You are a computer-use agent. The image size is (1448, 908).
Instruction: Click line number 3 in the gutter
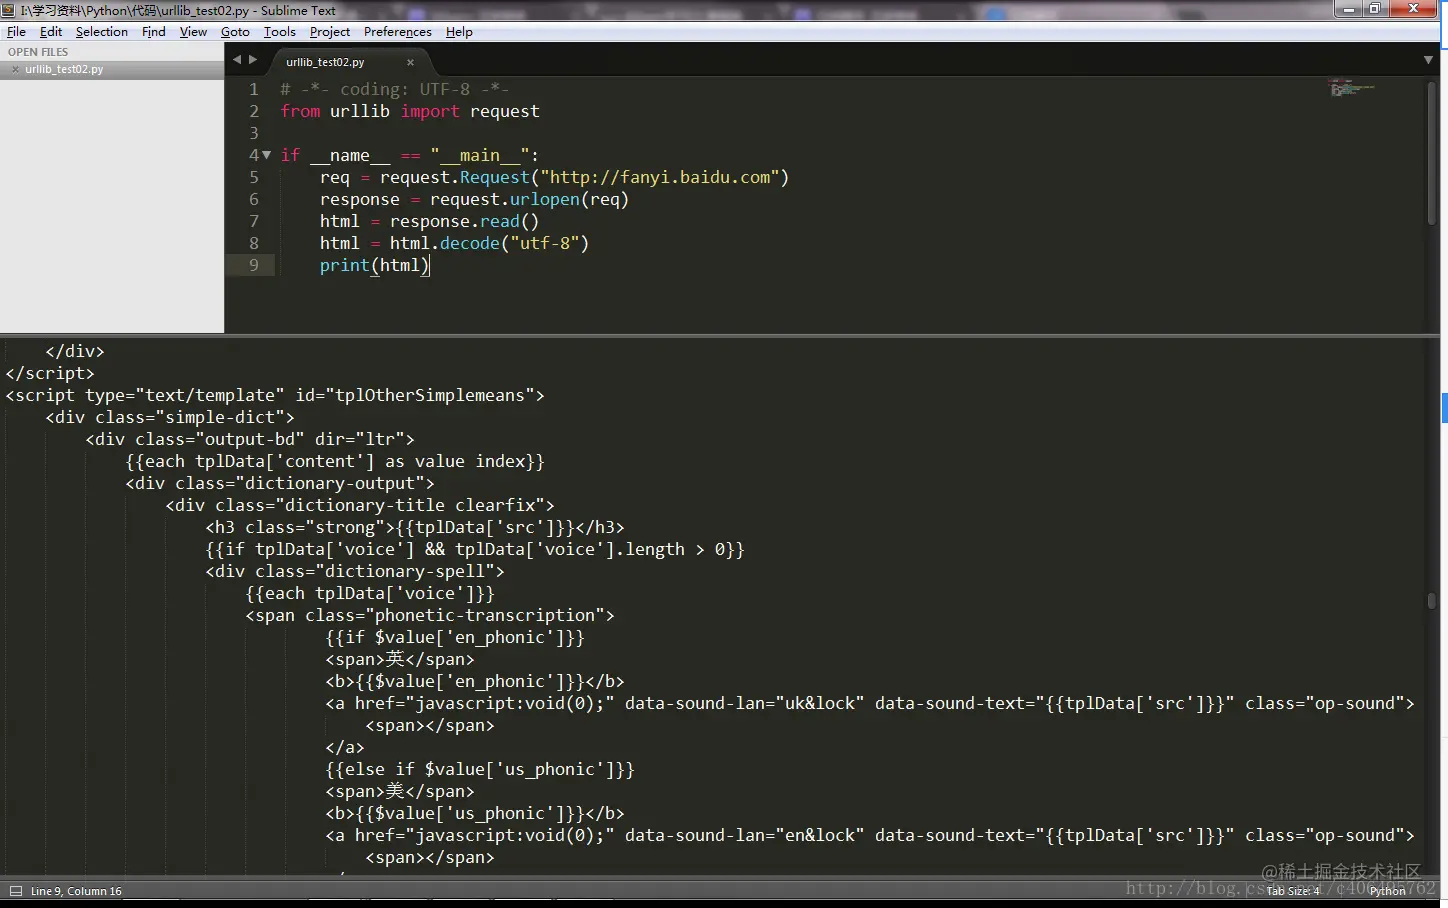pyautogui.click(x=254, y=133)
